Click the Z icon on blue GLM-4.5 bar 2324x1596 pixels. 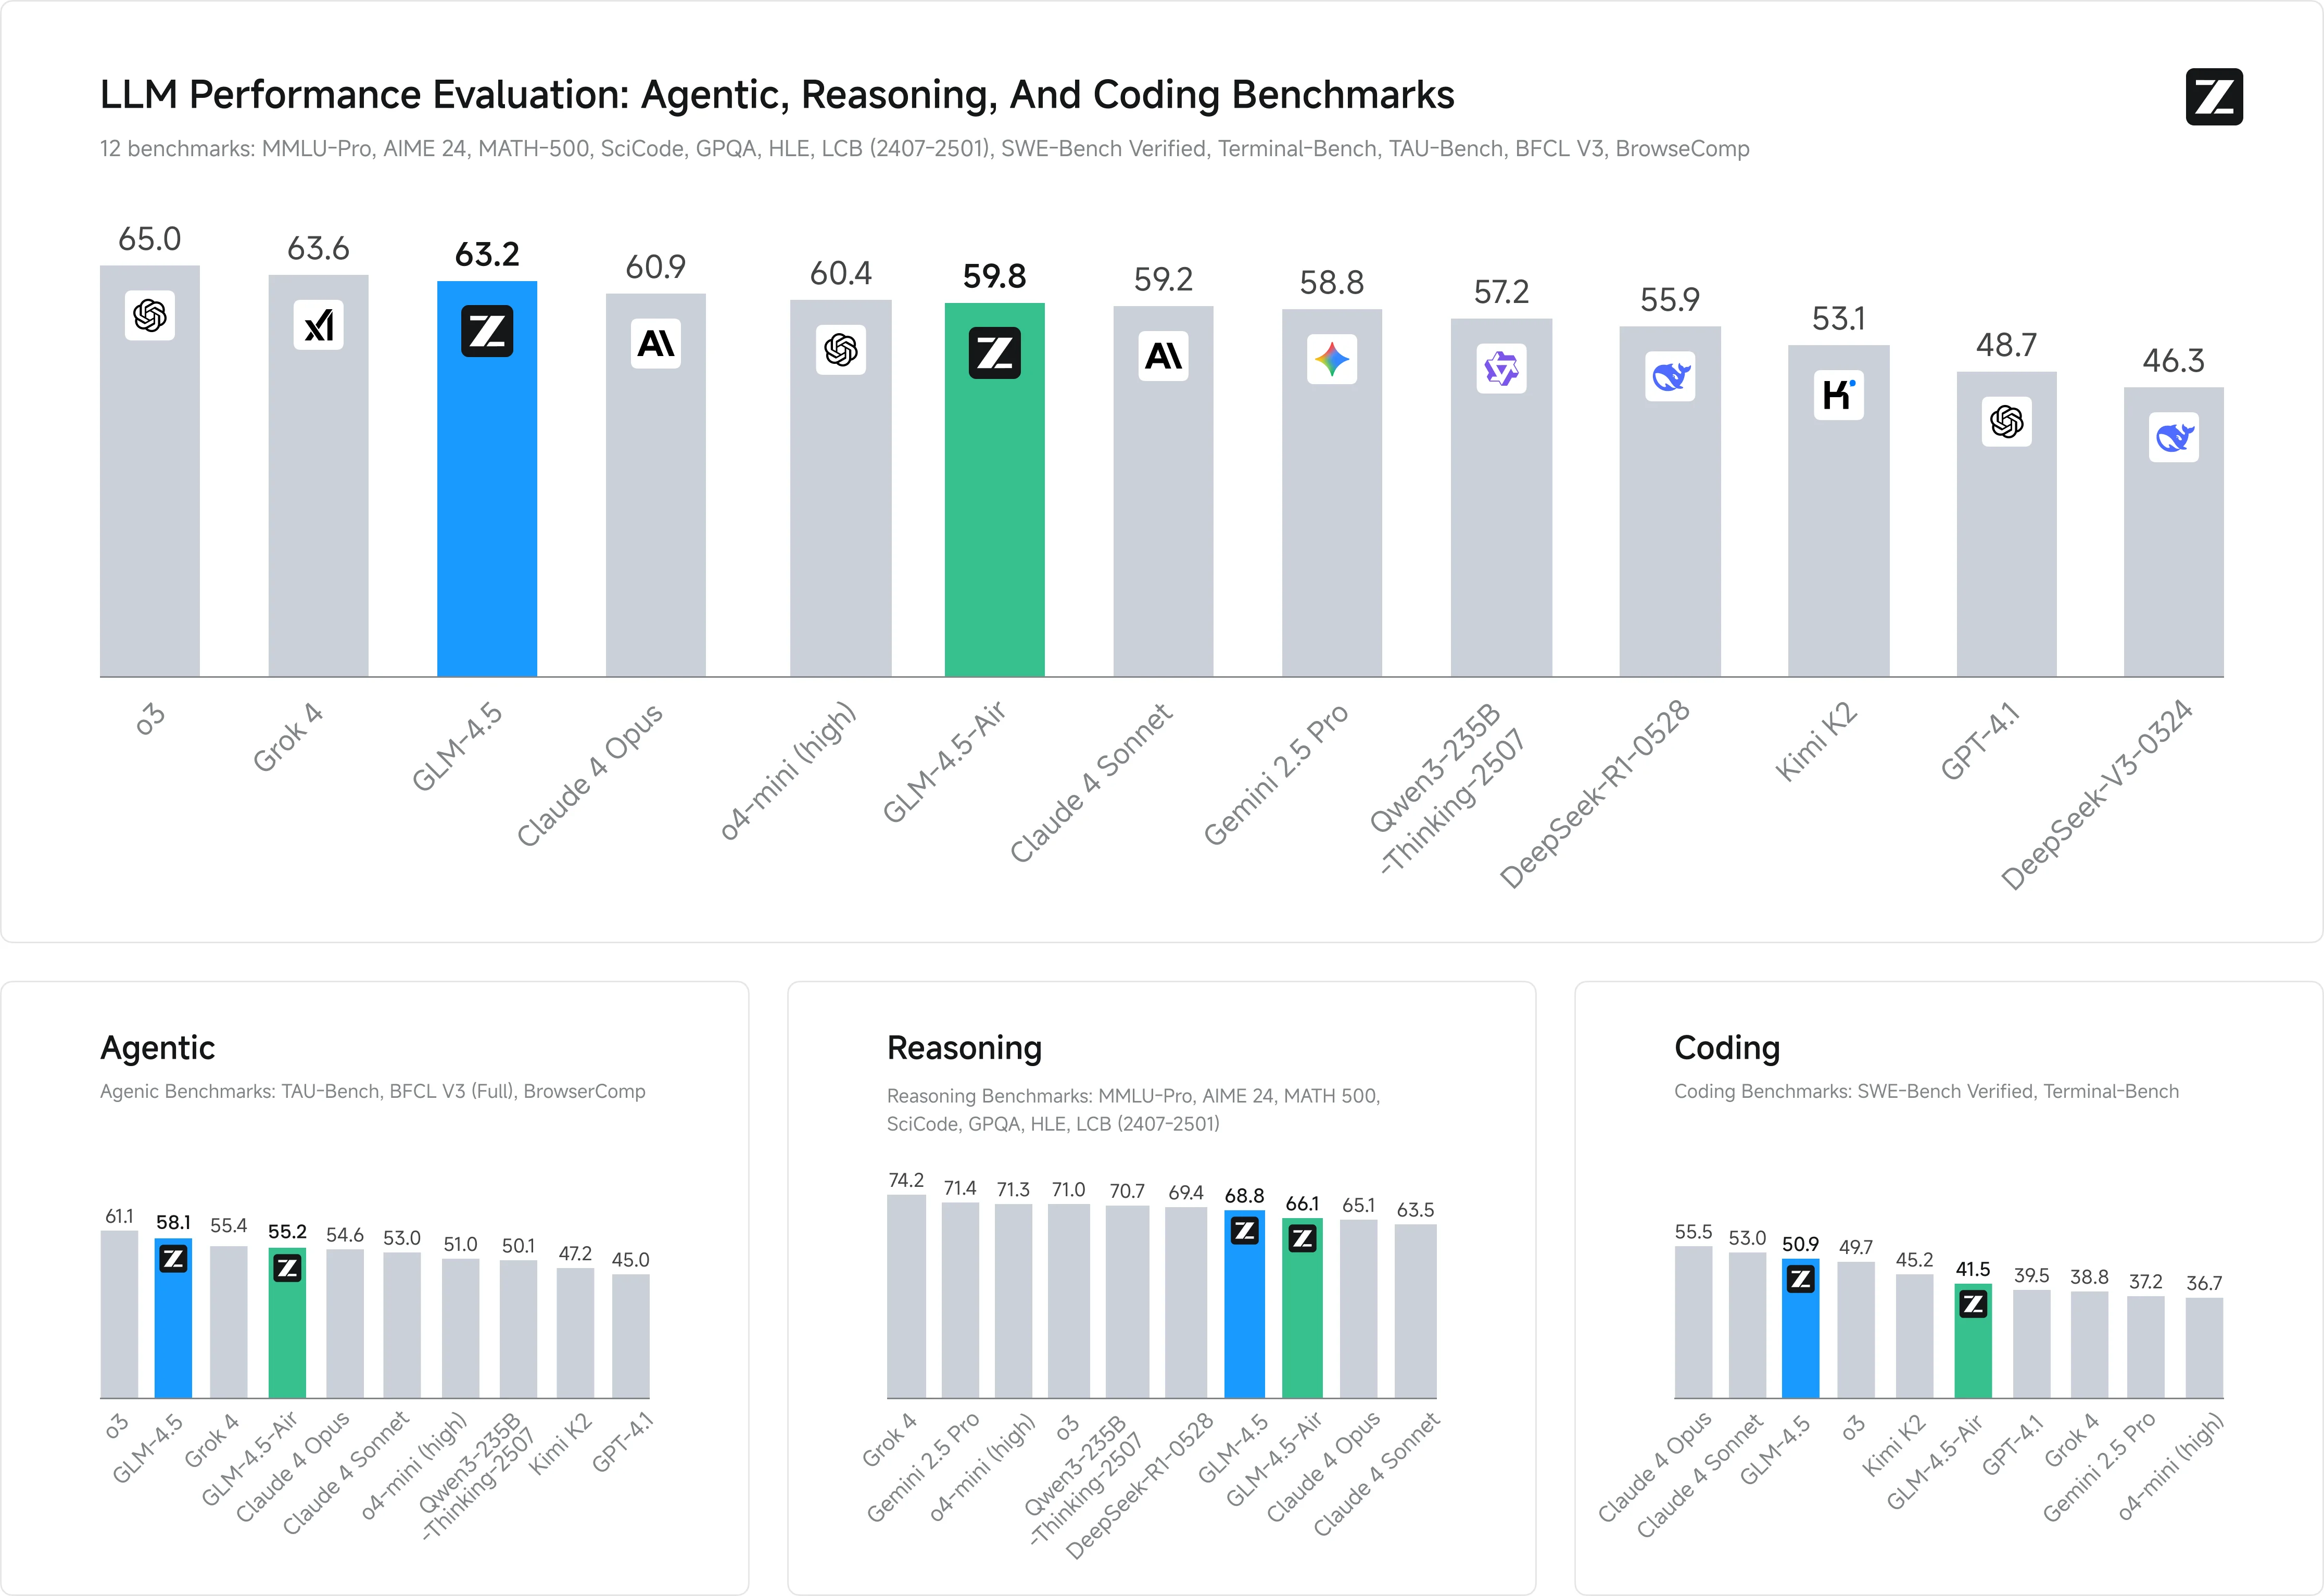click(x=487, y=331)
